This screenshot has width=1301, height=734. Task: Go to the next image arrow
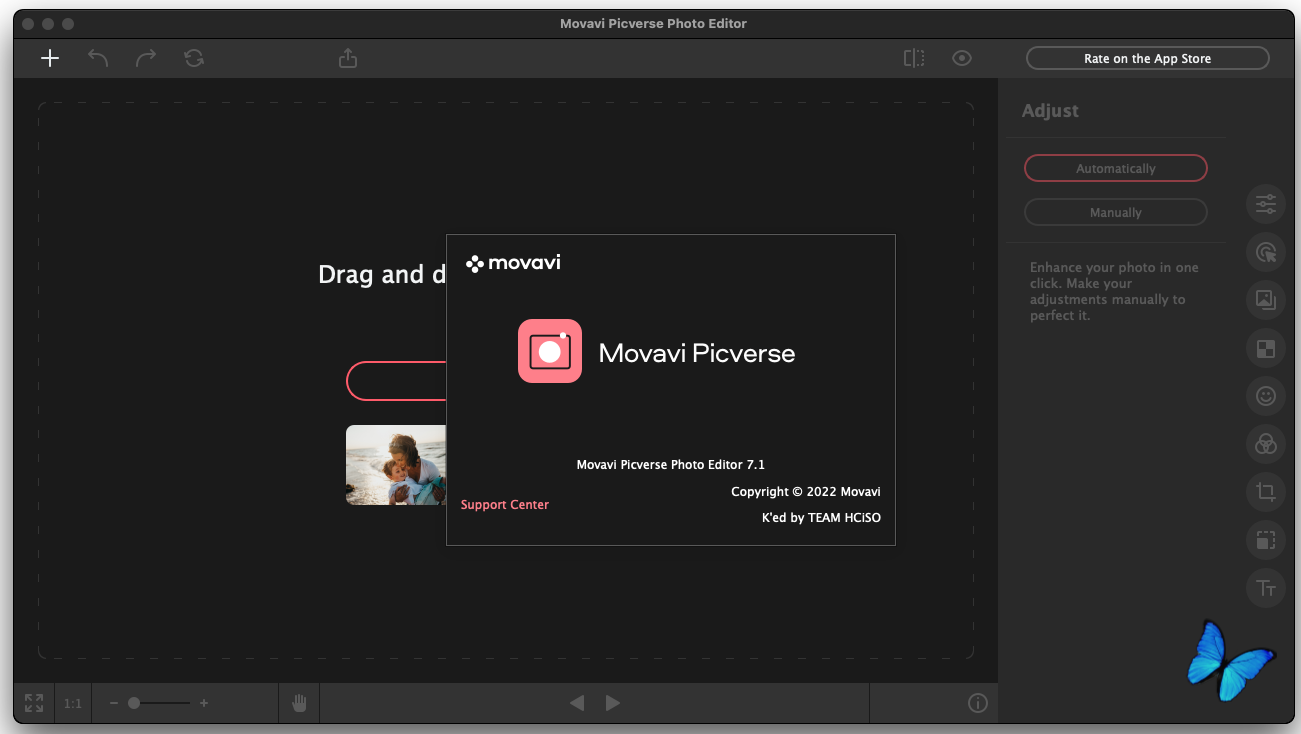(613, 703)
